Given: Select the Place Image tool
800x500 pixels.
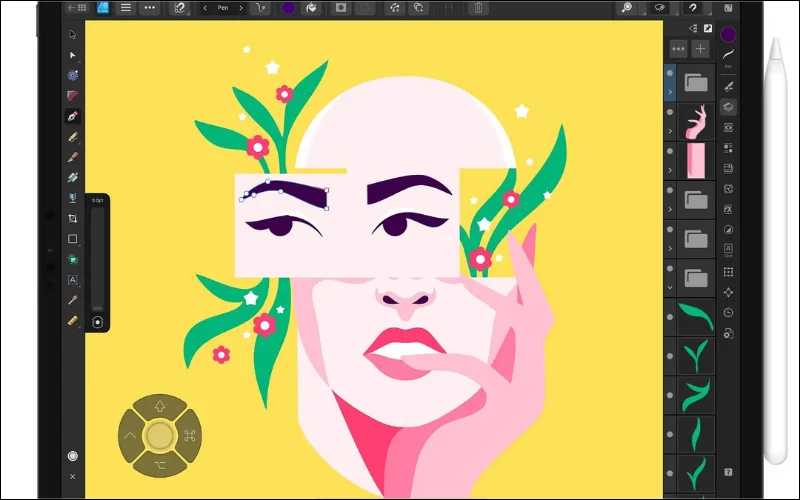Looking at the screenshot, I should coord(72,259).
